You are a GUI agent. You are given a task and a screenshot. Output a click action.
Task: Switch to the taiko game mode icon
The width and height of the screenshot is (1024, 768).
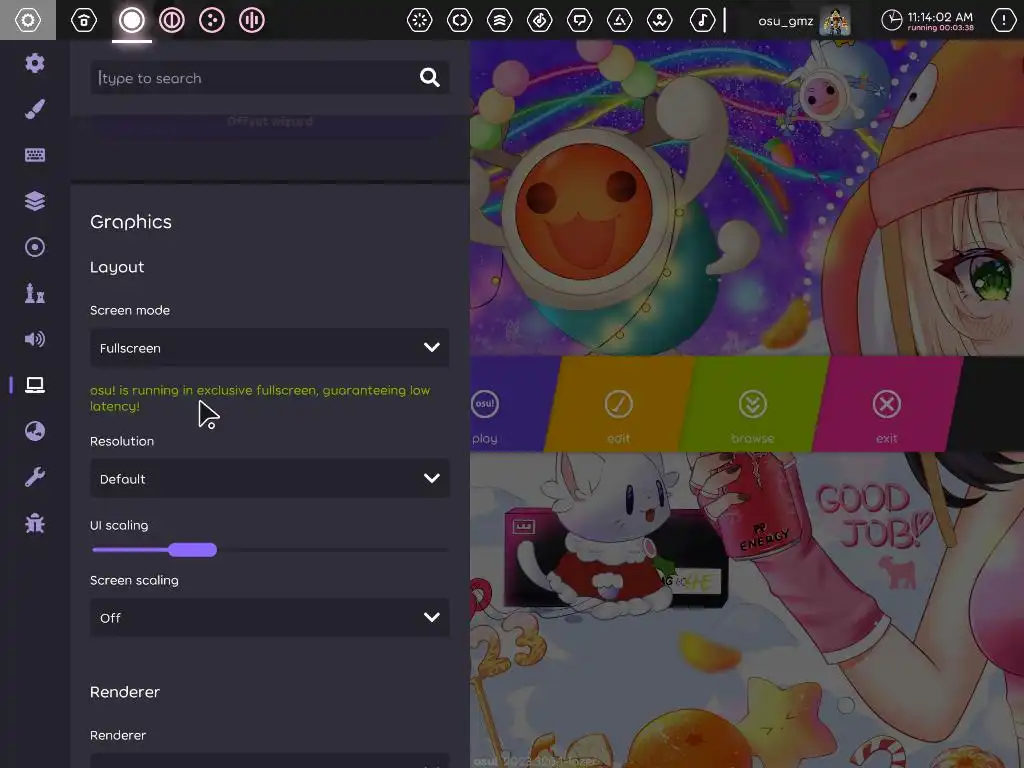(x=172, y=20)
